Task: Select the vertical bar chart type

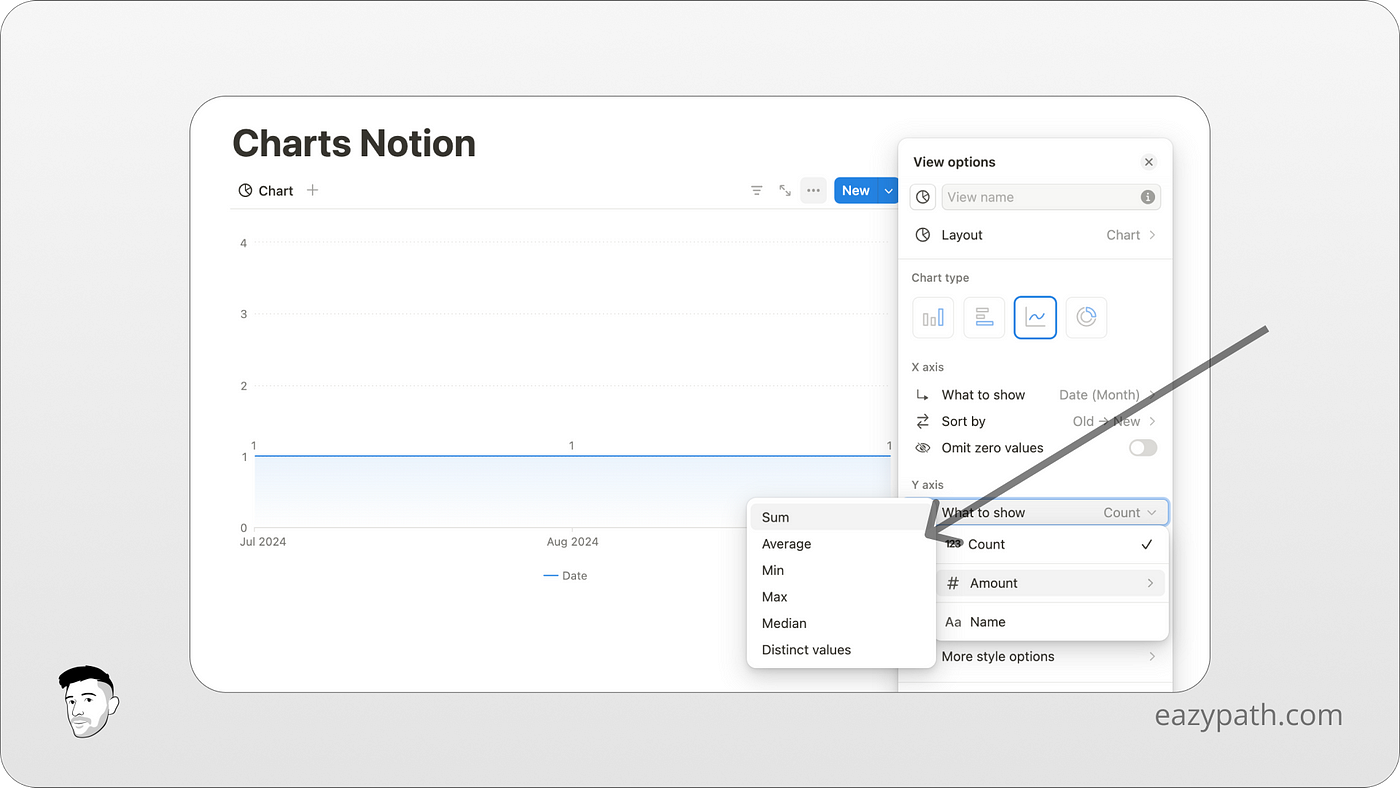Action: pos(933,318)
